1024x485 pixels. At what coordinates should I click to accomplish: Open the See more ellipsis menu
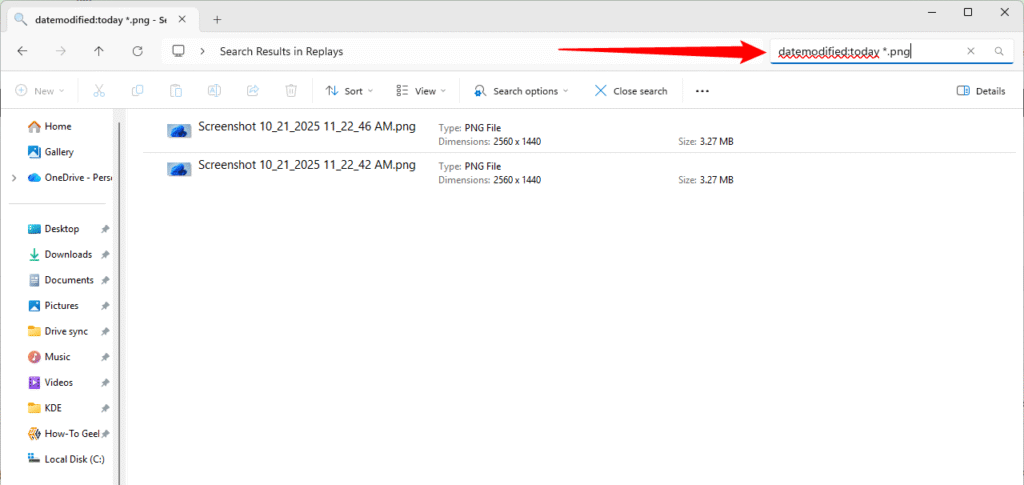point(702,91)
